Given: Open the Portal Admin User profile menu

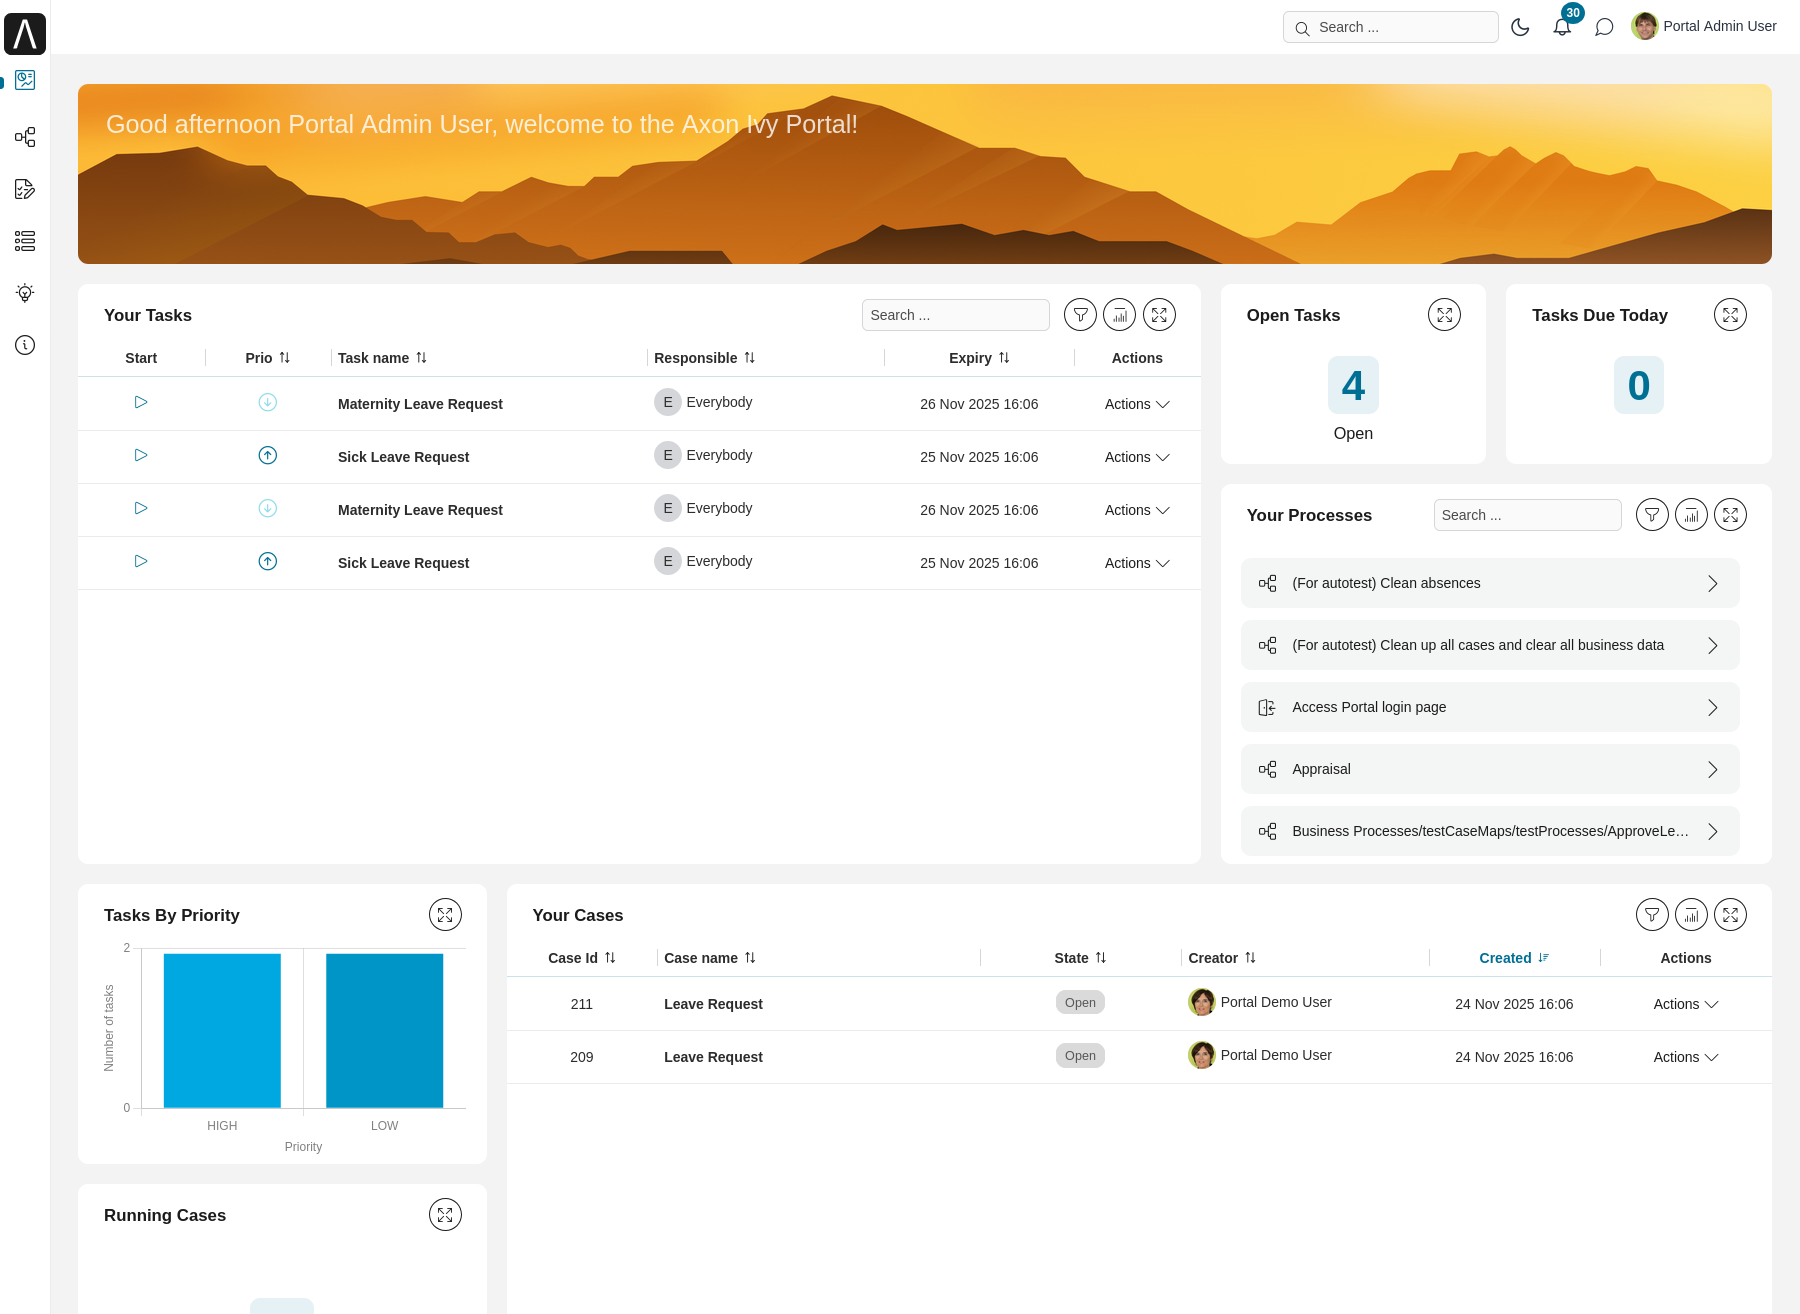Looking at the screenshot, I should (x=1703, y=26).
